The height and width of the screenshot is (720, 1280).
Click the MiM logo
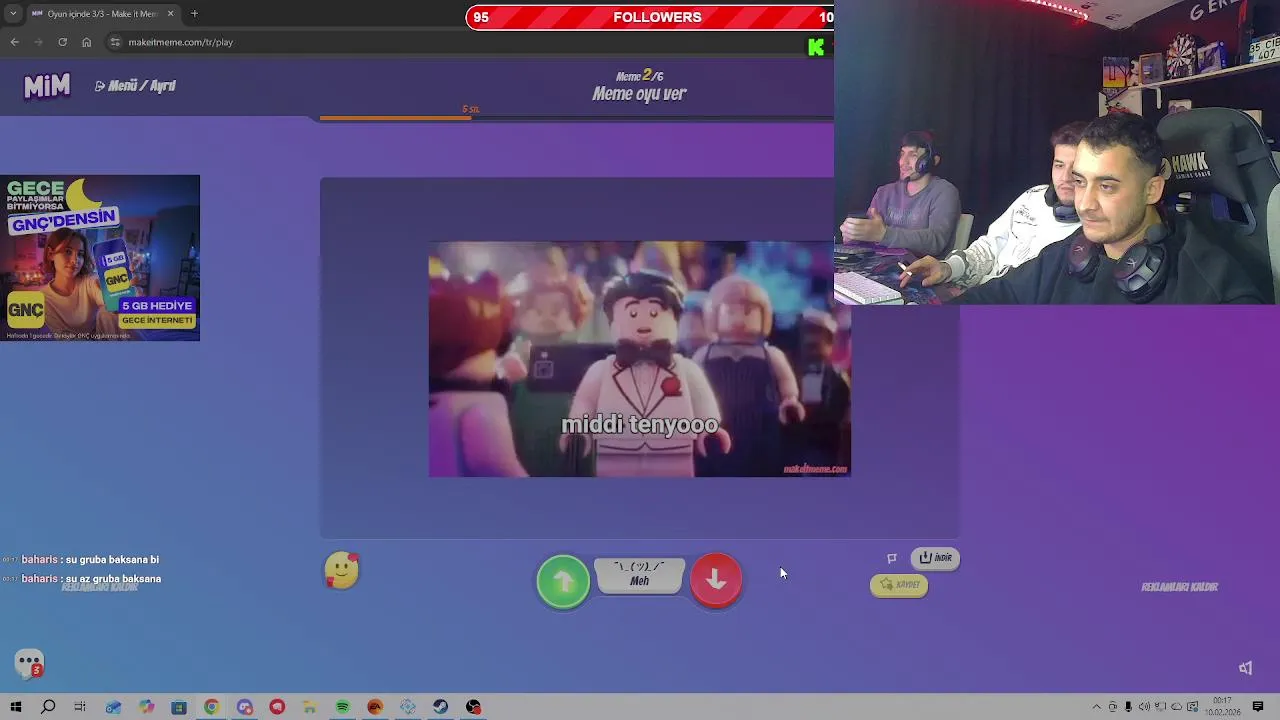click(47, 86)
